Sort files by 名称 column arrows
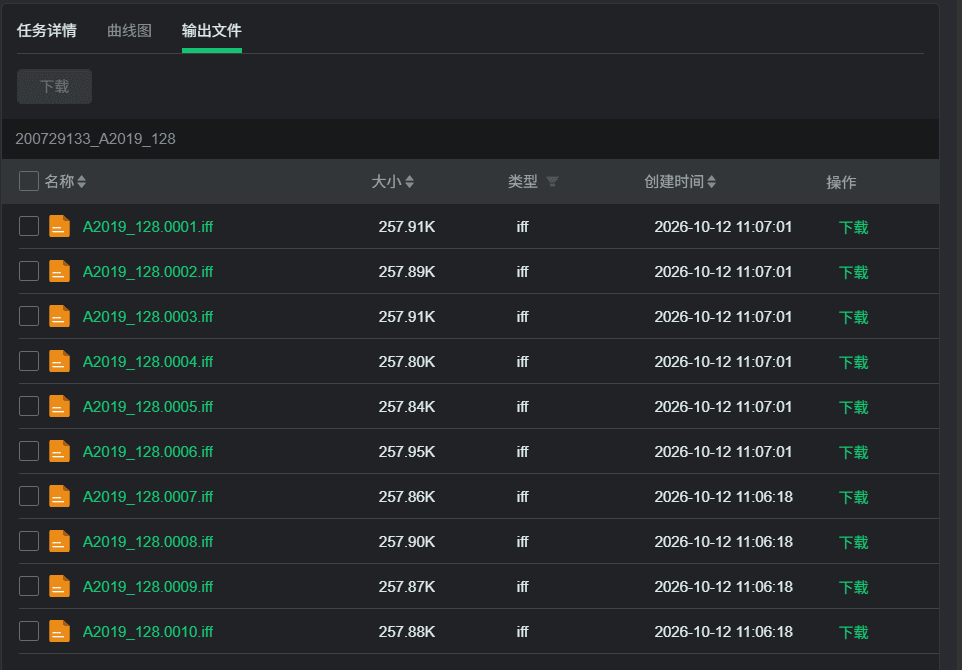 [82, 182]
